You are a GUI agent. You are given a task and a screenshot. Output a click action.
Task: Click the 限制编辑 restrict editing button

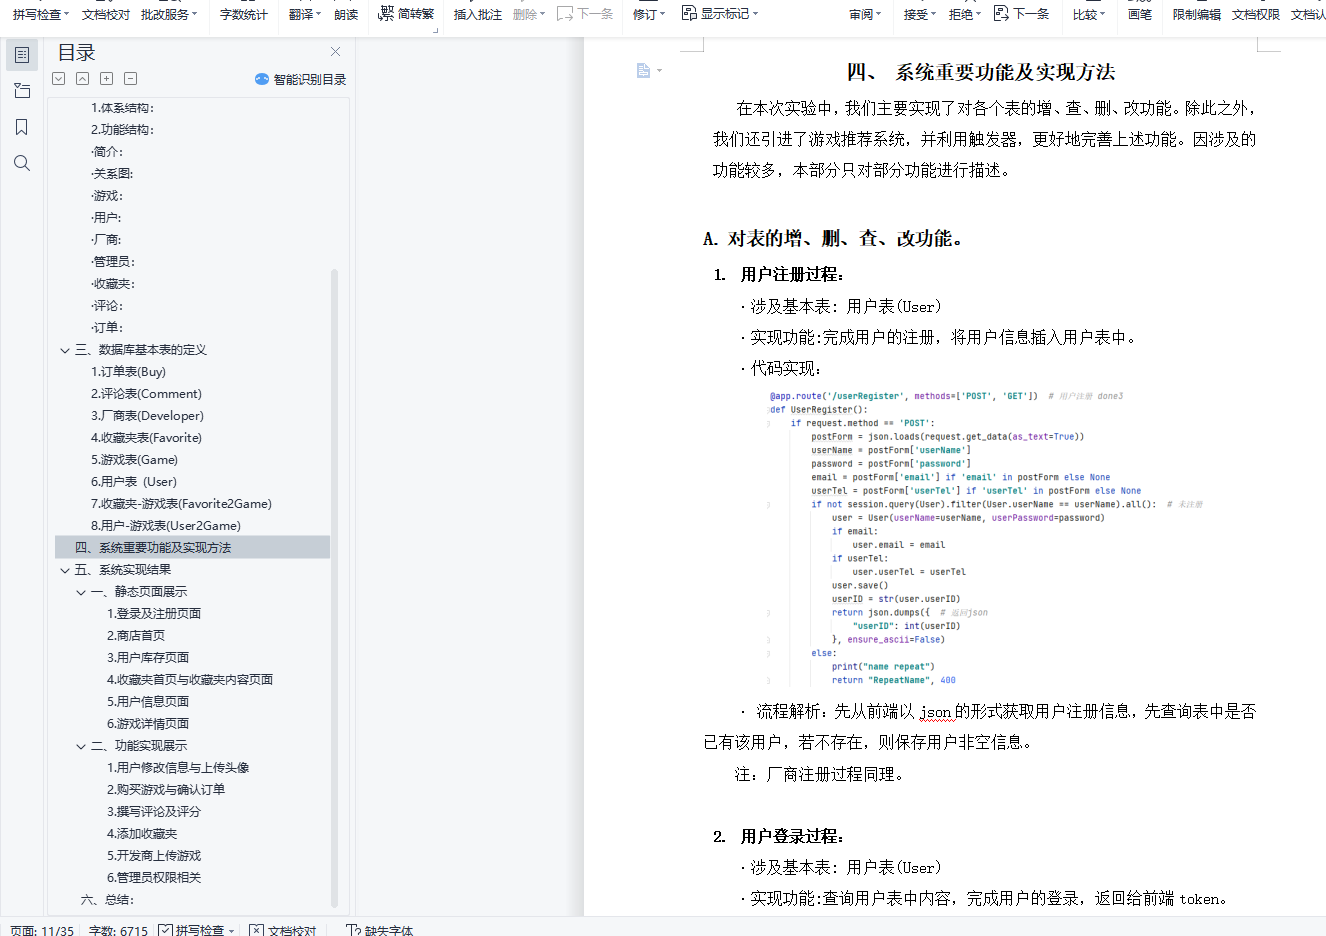pyautogui.click(x=1197, y=14)
